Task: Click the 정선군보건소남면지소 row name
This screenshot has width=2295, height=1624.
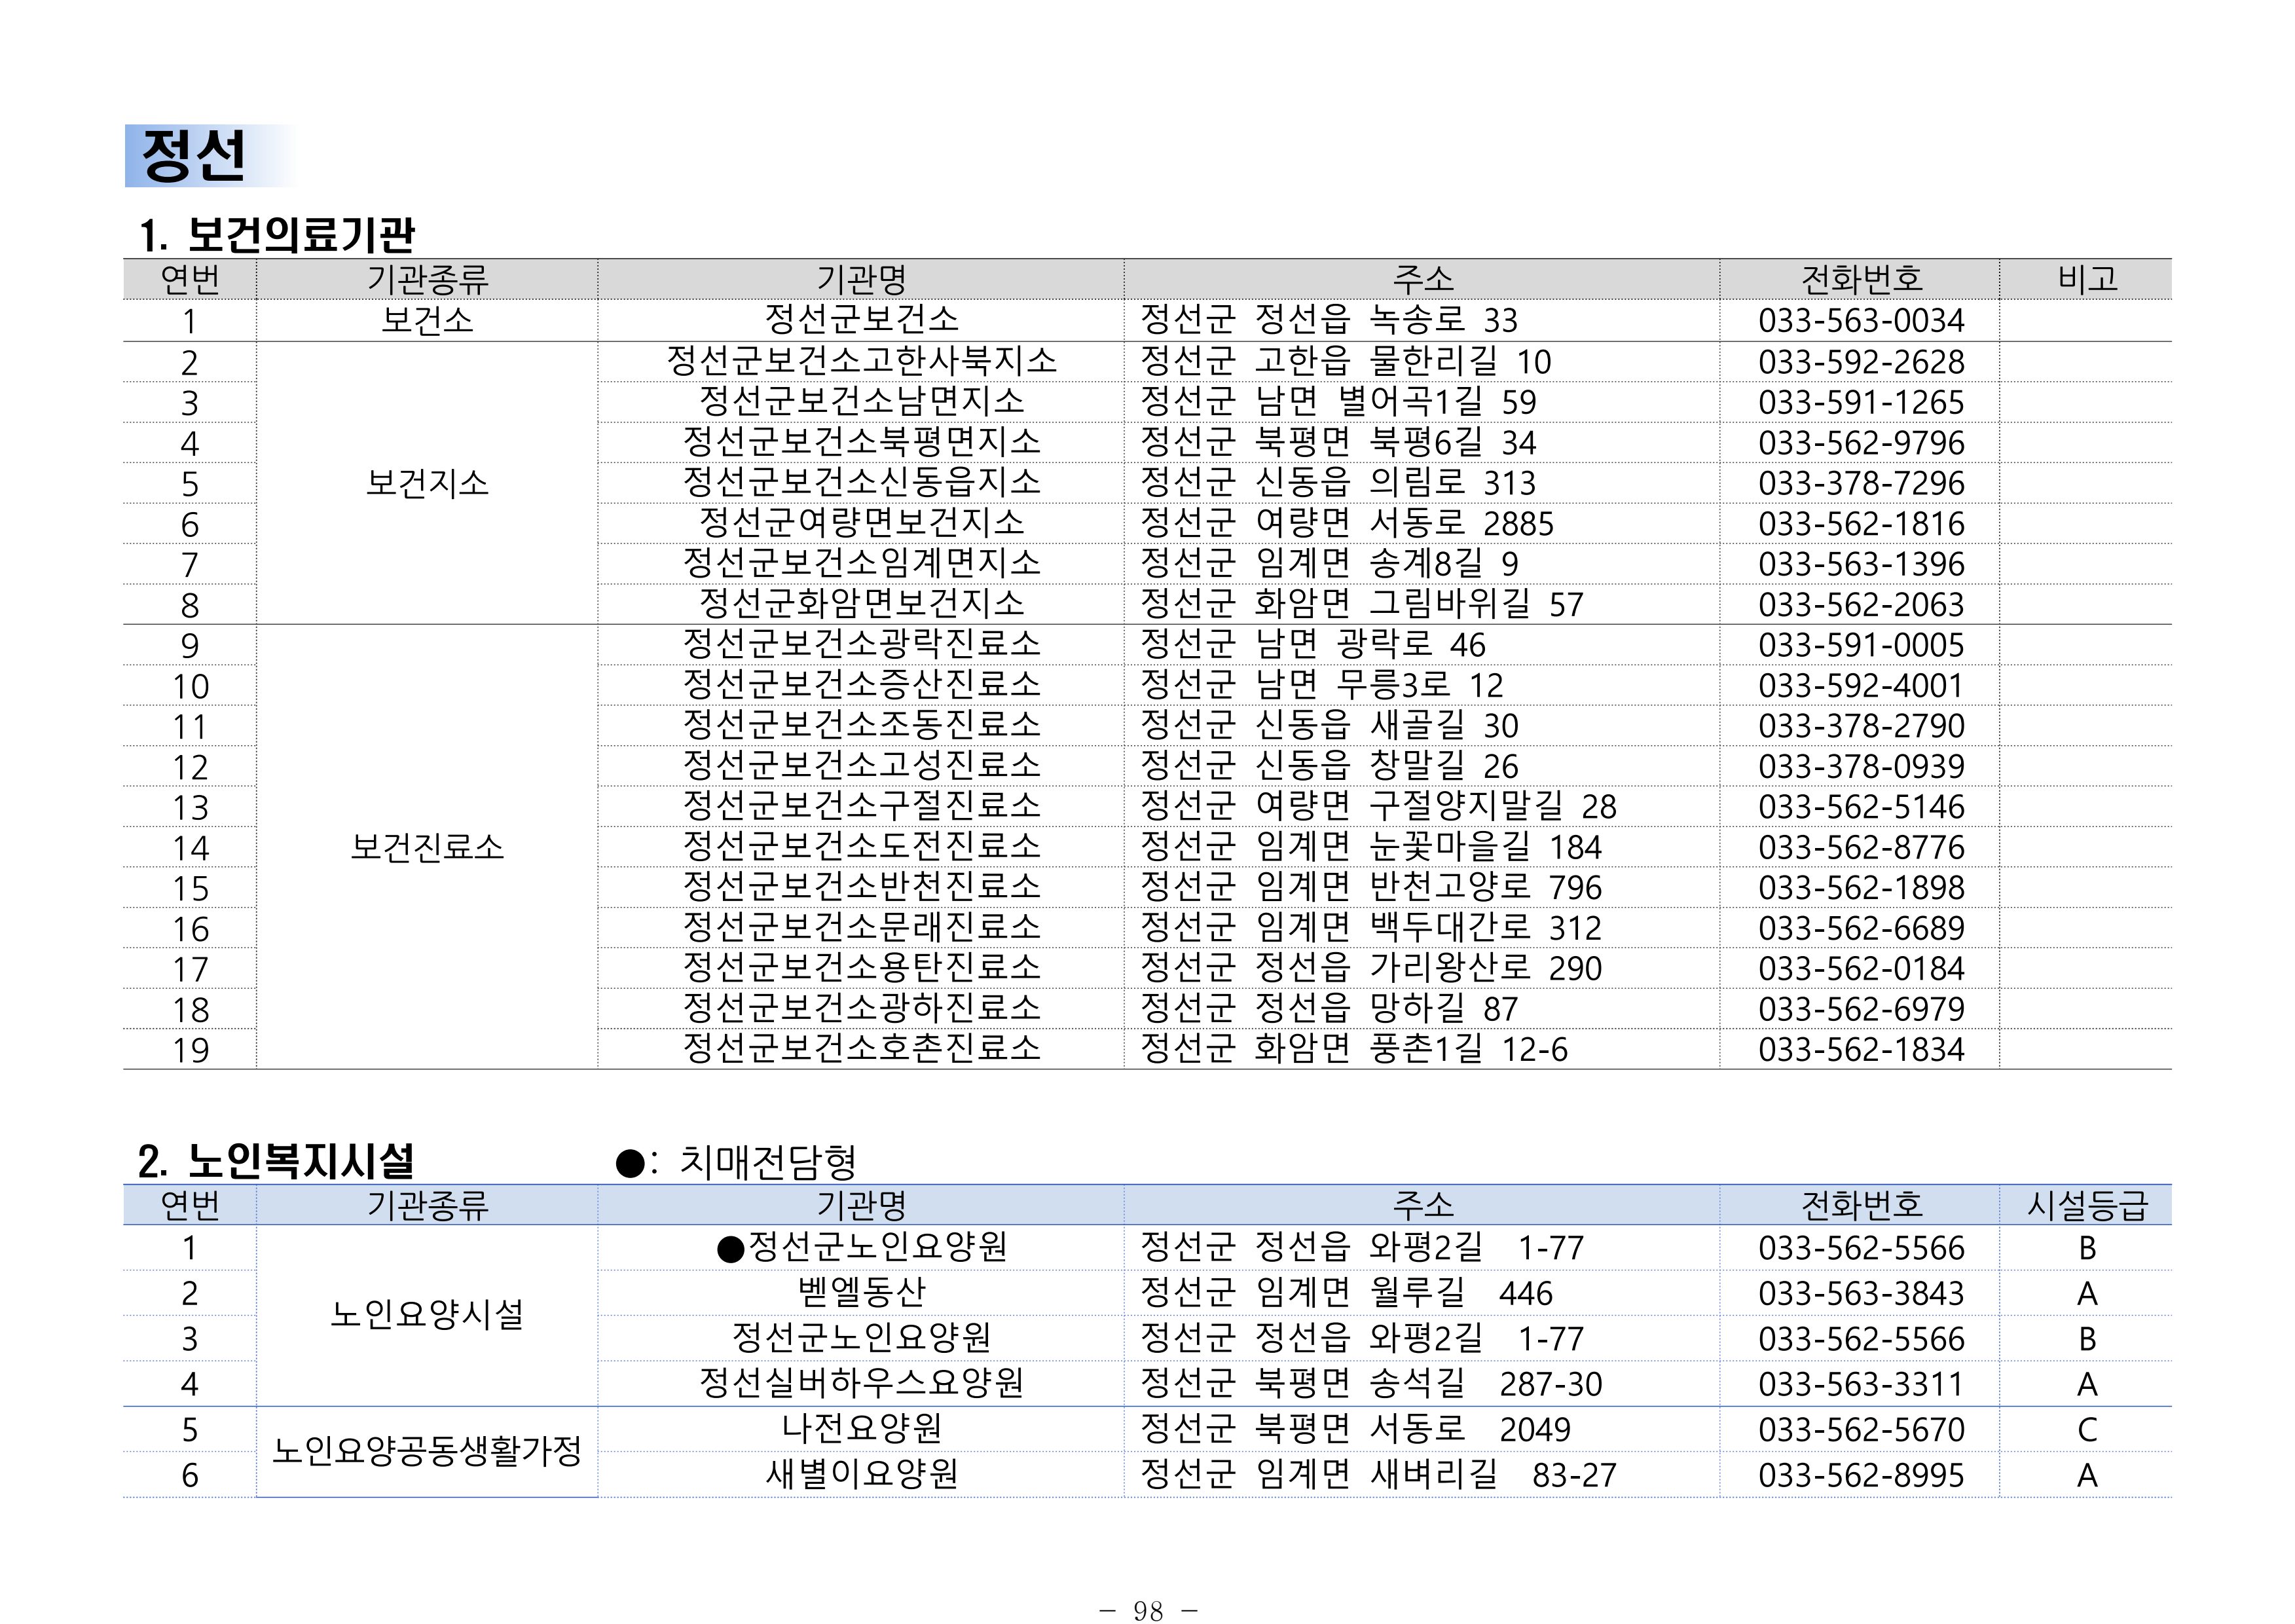Action: 861,401
